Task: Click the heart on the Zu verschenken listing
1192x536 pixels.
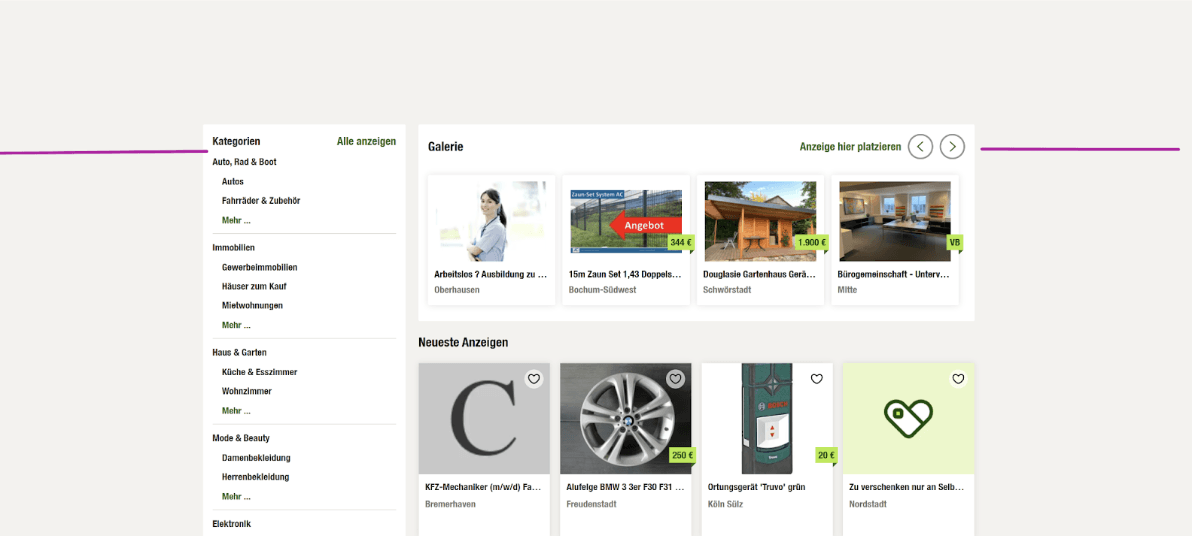Action: 958,379
